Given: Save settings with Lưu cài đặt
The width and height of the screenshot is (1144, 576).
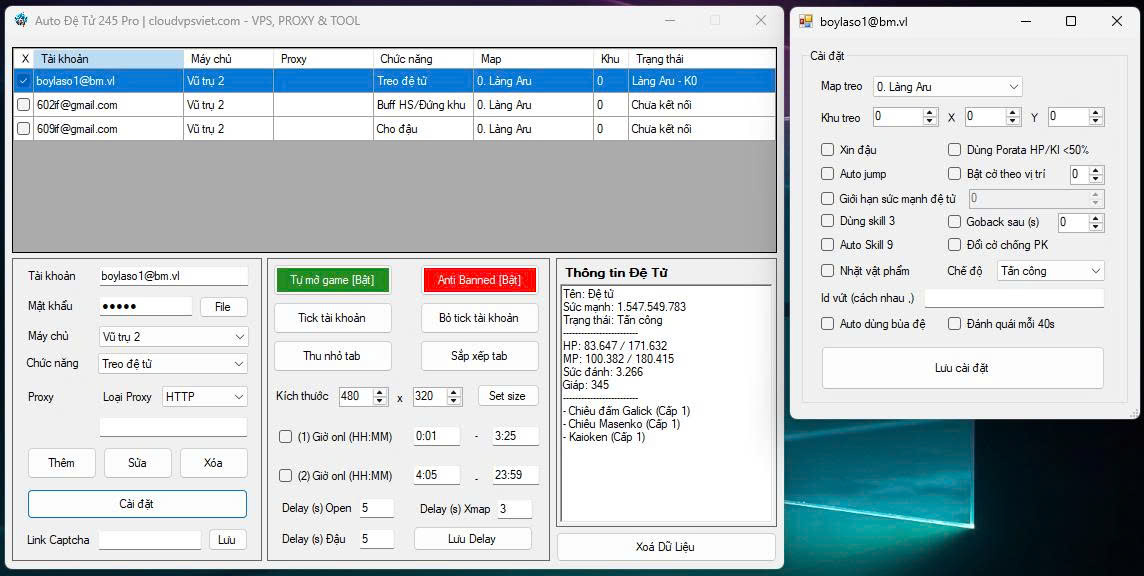Looking at the screenshot, I should (962, 368).
